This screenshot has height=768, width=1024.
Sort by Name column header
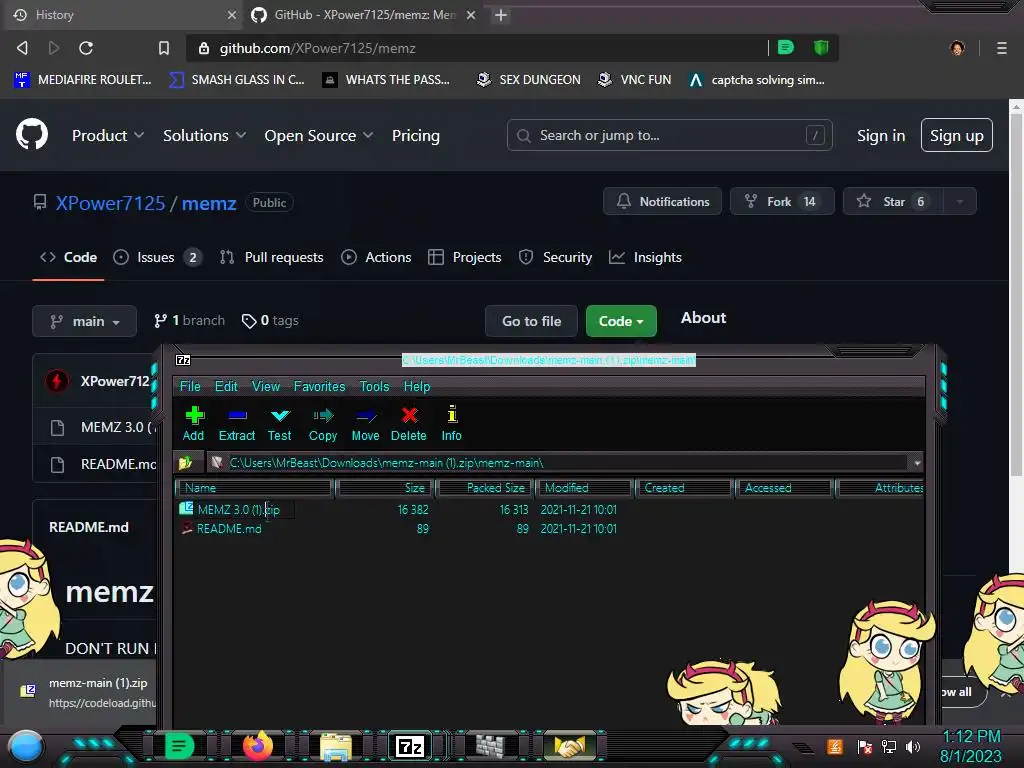254,488
